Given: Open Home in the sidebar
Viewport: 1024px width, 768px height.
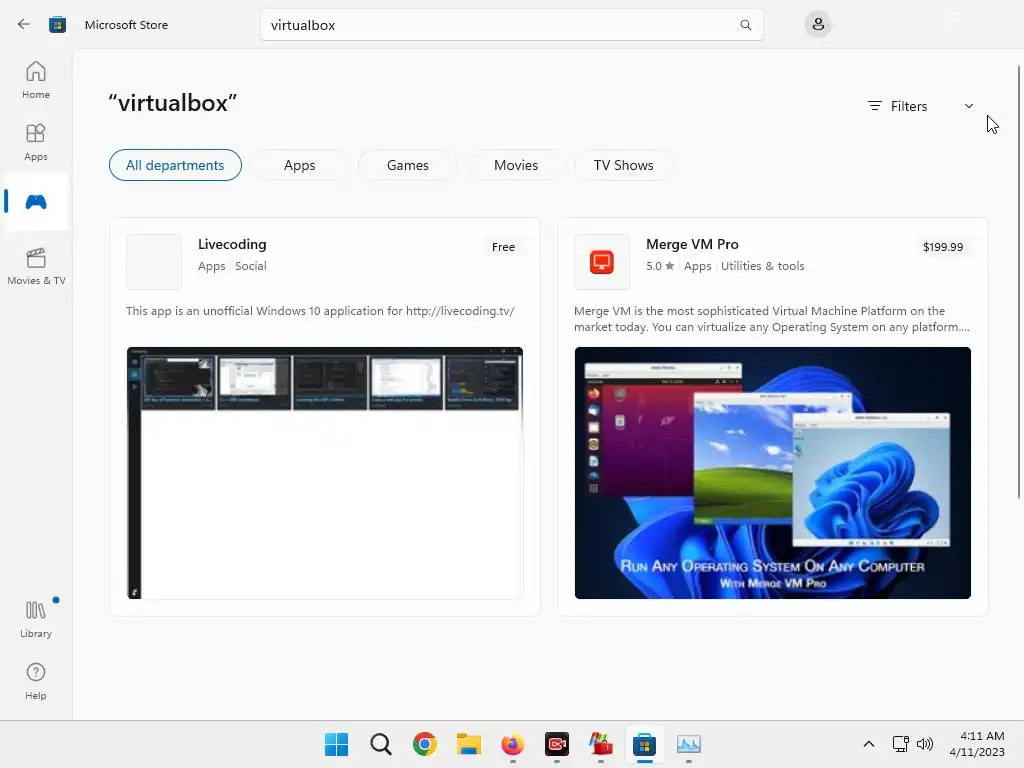Looking at the screenshot, I should tap(36, 80).
